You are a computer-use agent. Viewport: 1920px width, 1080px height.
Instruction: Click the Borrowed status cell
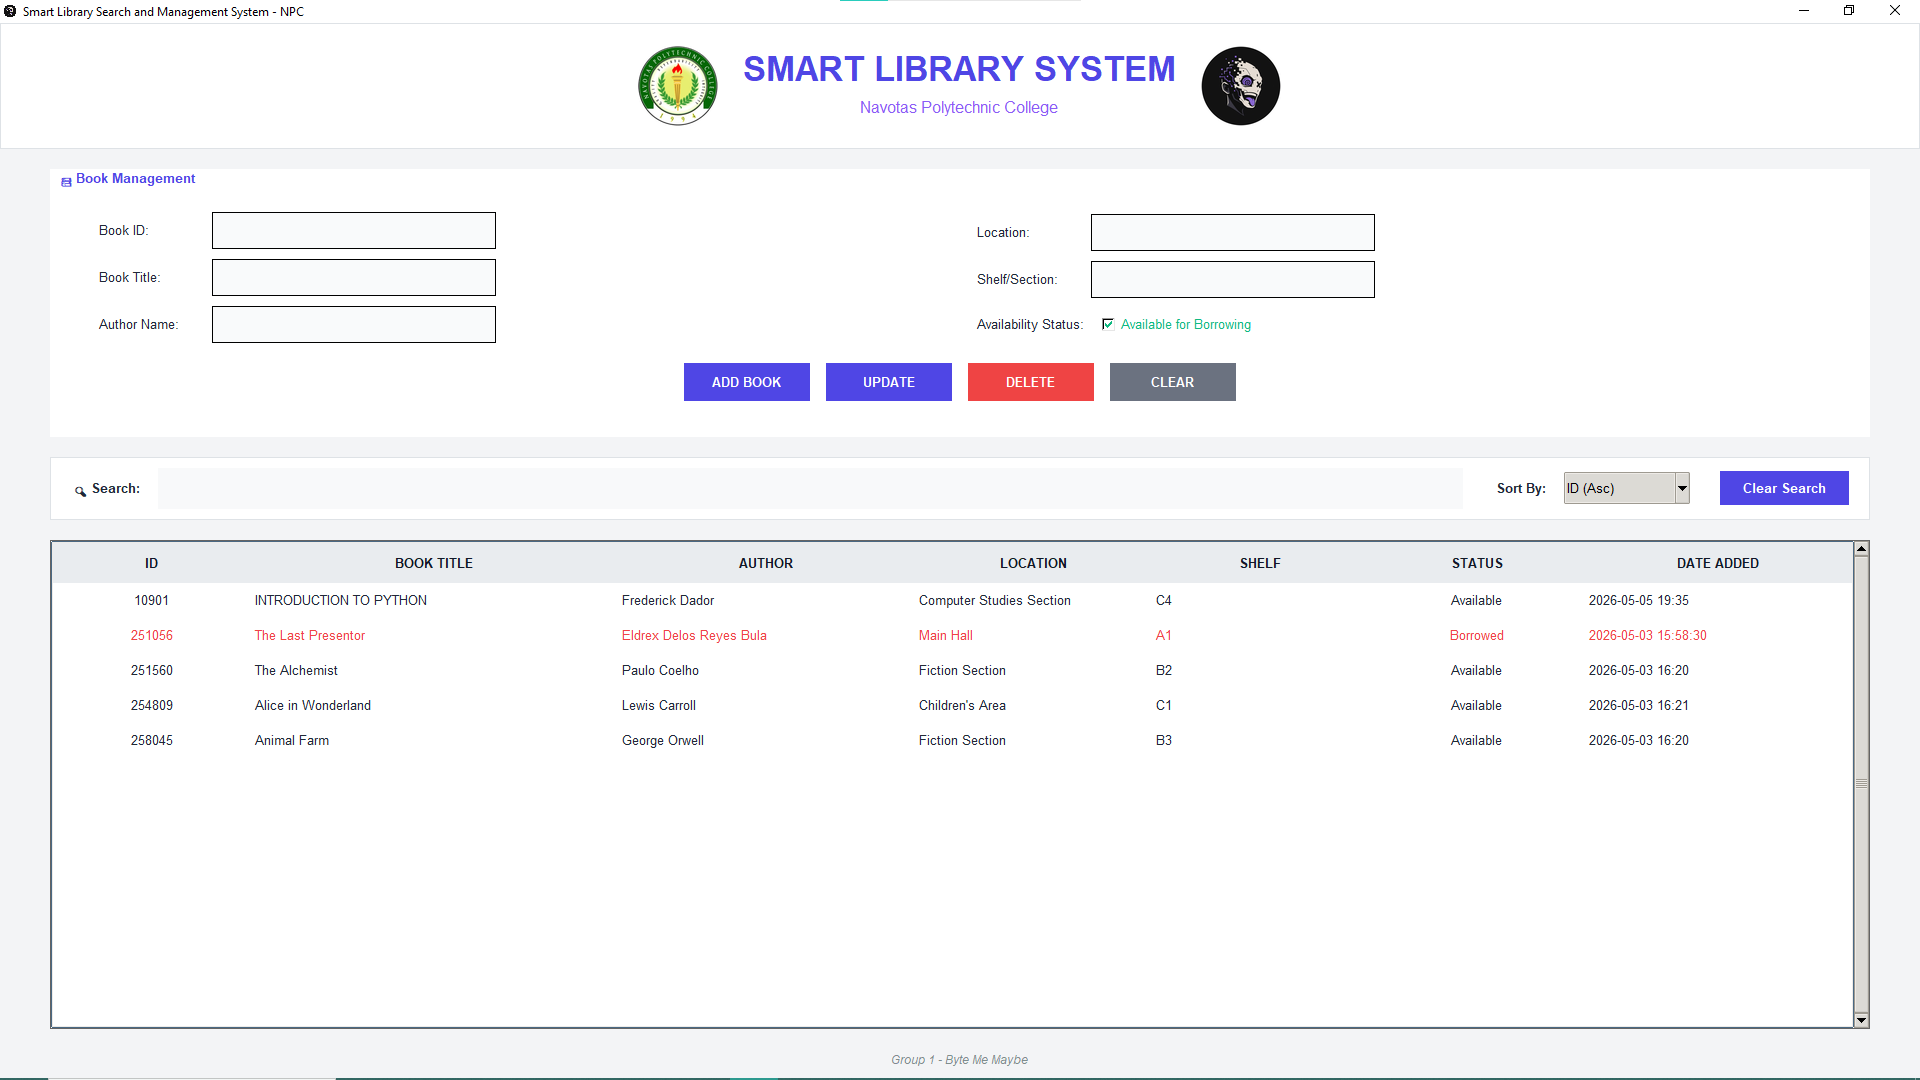1477,635
